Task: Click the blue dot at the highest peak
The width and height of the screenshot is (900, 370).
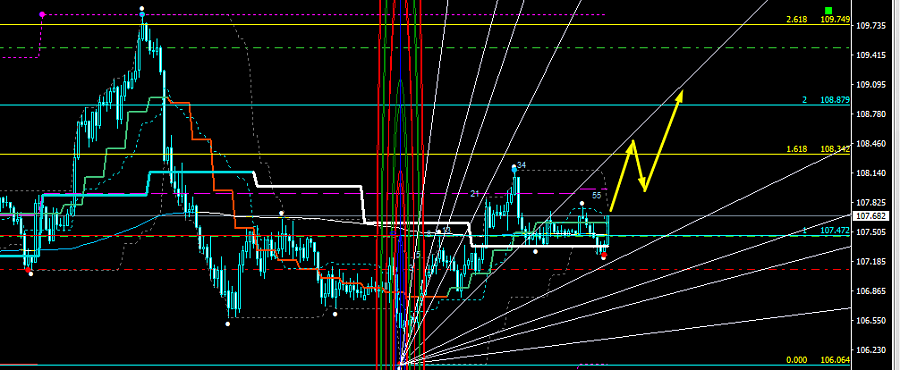Action: pos(142,14)
